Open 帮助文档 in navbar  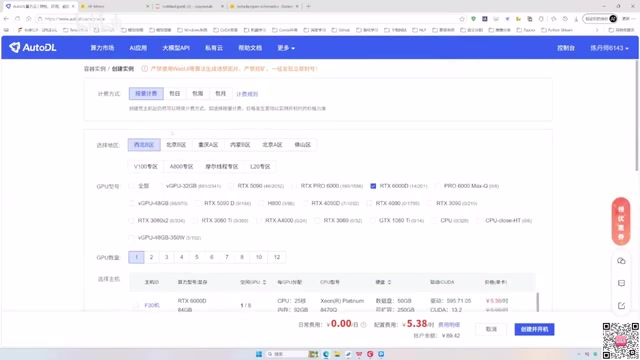[x=250, y=48]
